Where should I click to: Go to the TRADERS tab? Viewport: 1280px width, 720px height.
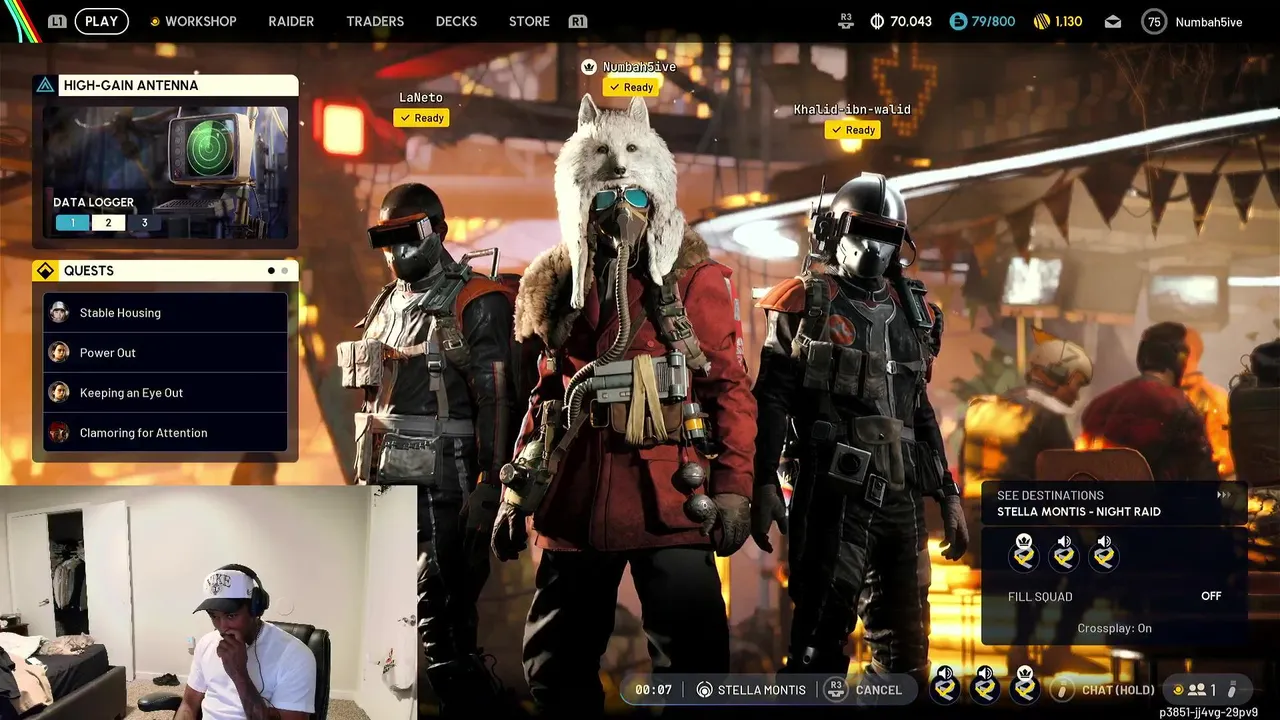tap(375, 21)
